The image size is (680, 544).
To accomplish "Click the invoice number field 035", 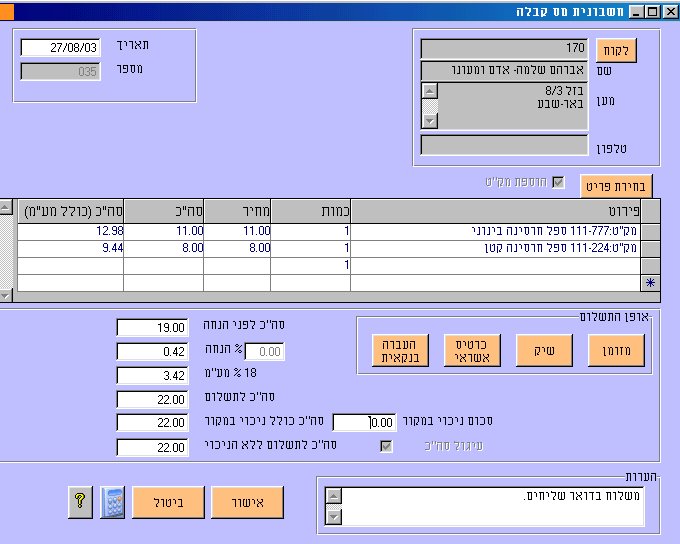I will coord(61,72).
